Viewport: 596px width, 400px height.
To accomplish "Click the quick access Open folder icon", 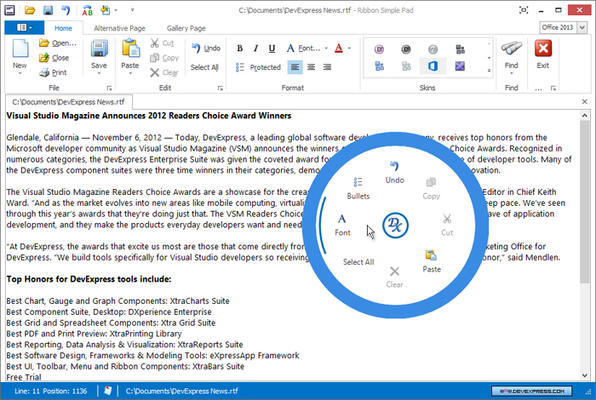I will [30, 10].
